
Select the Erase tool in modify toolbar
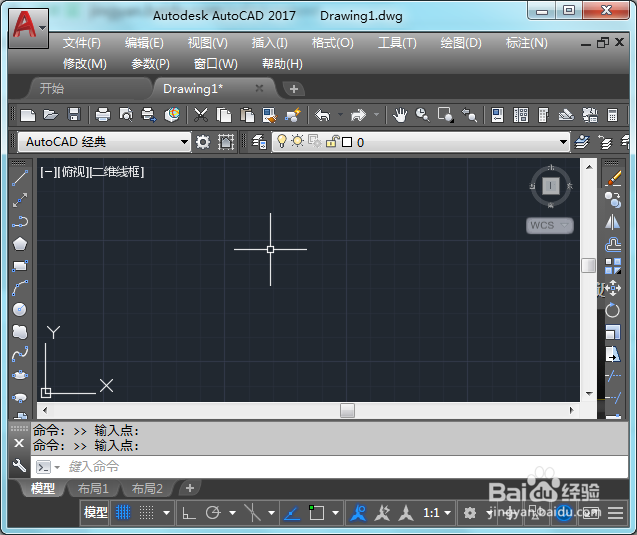click(x=613, y=178)
